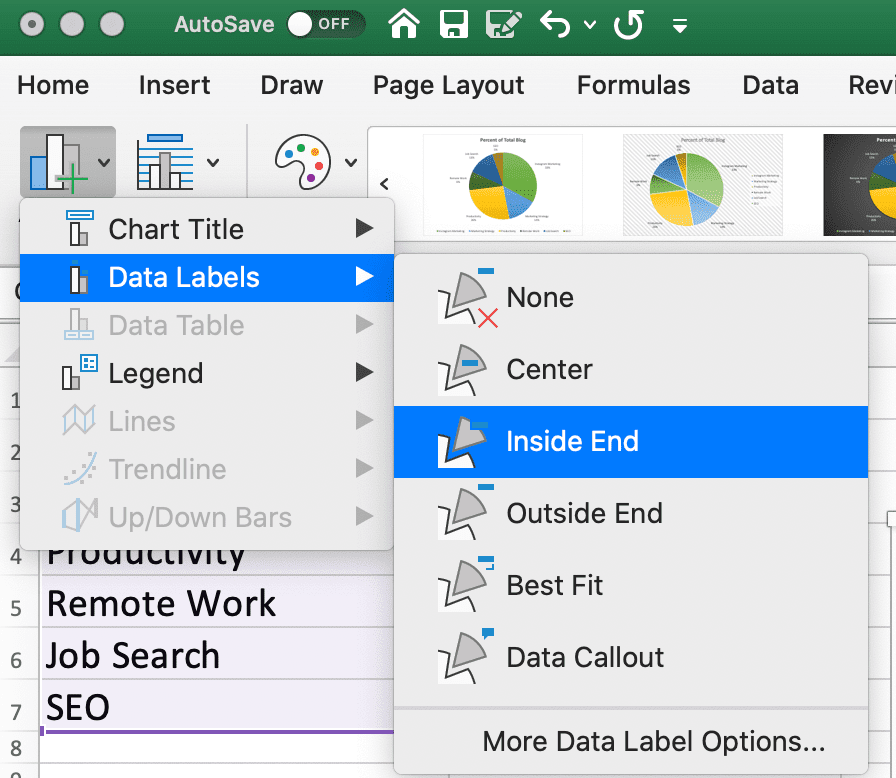Screen dimensions: 896x778
Task: Select the first pie chart style thumbnail
Action: (491, 183)
